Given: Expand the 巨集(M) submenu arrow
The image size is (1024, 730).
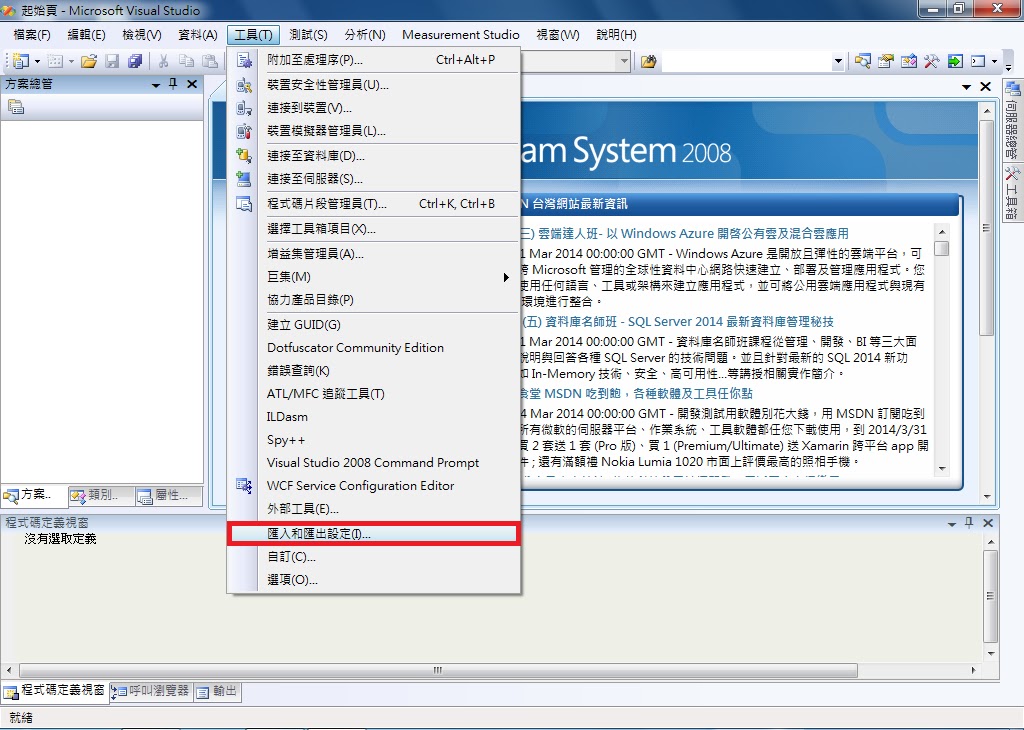Looking at the screenshot, I should 506,277.
